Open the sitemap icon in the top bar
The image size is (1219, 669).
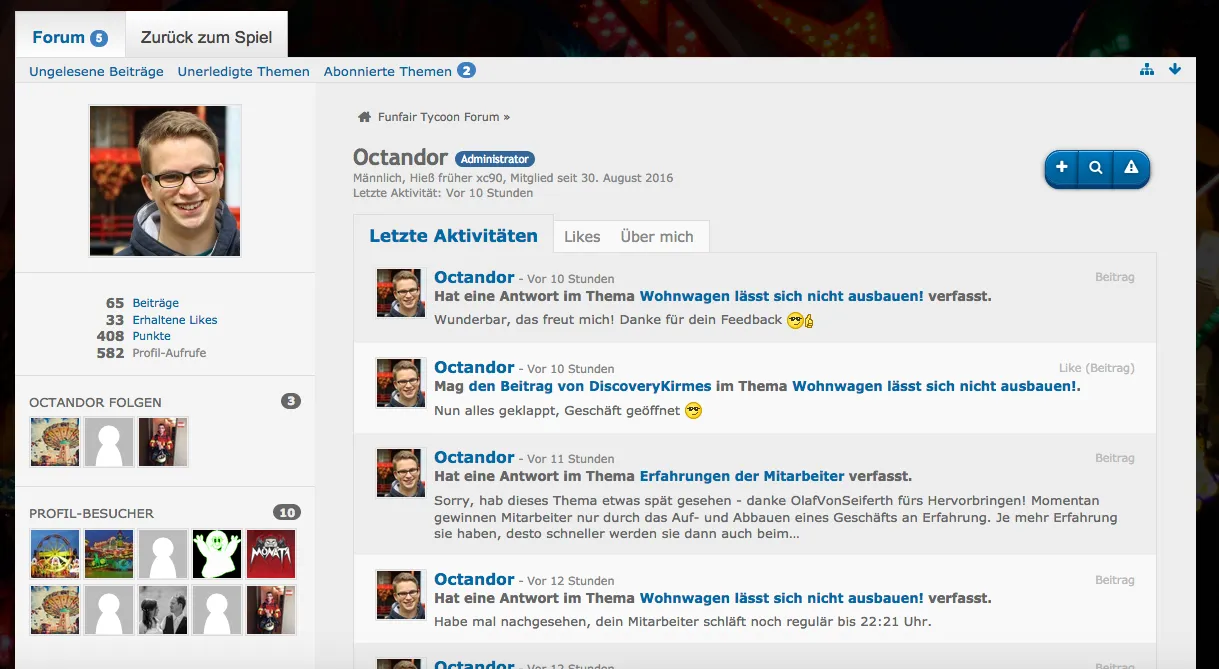click(1147, 69)
